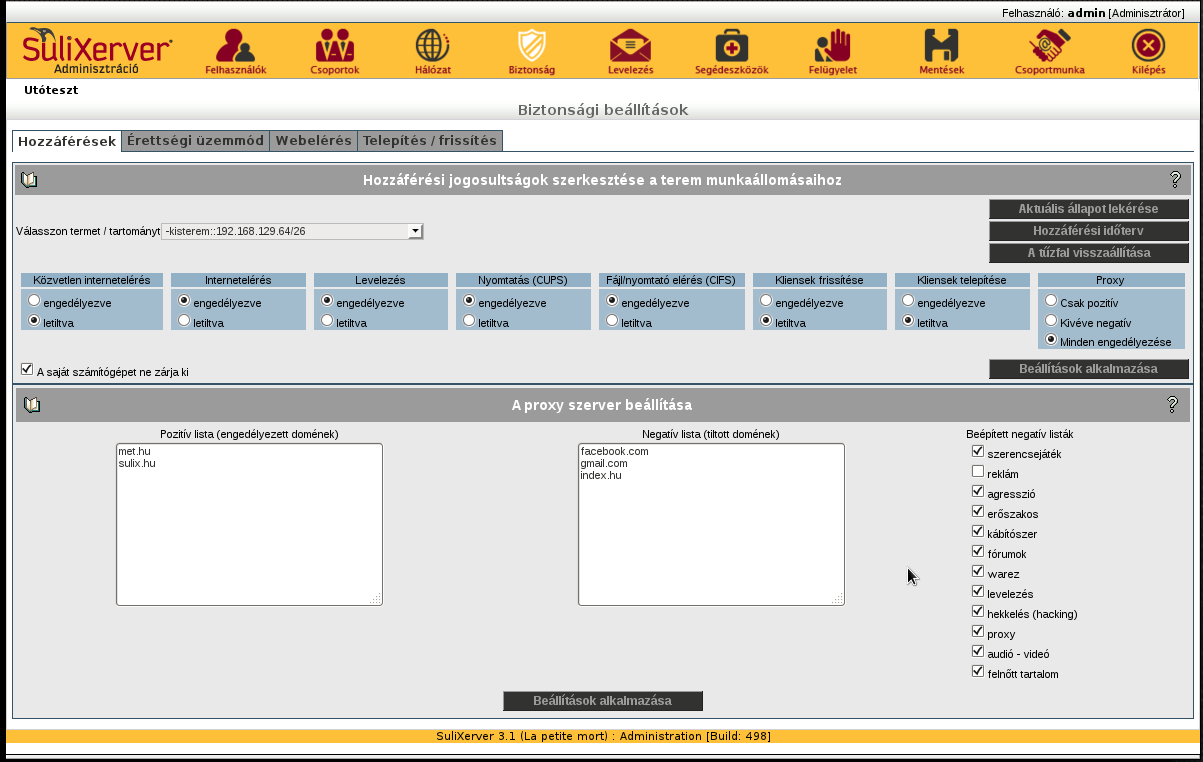
Task: Click the Utóteszt text below the logo
Action: tap(51, 90)
